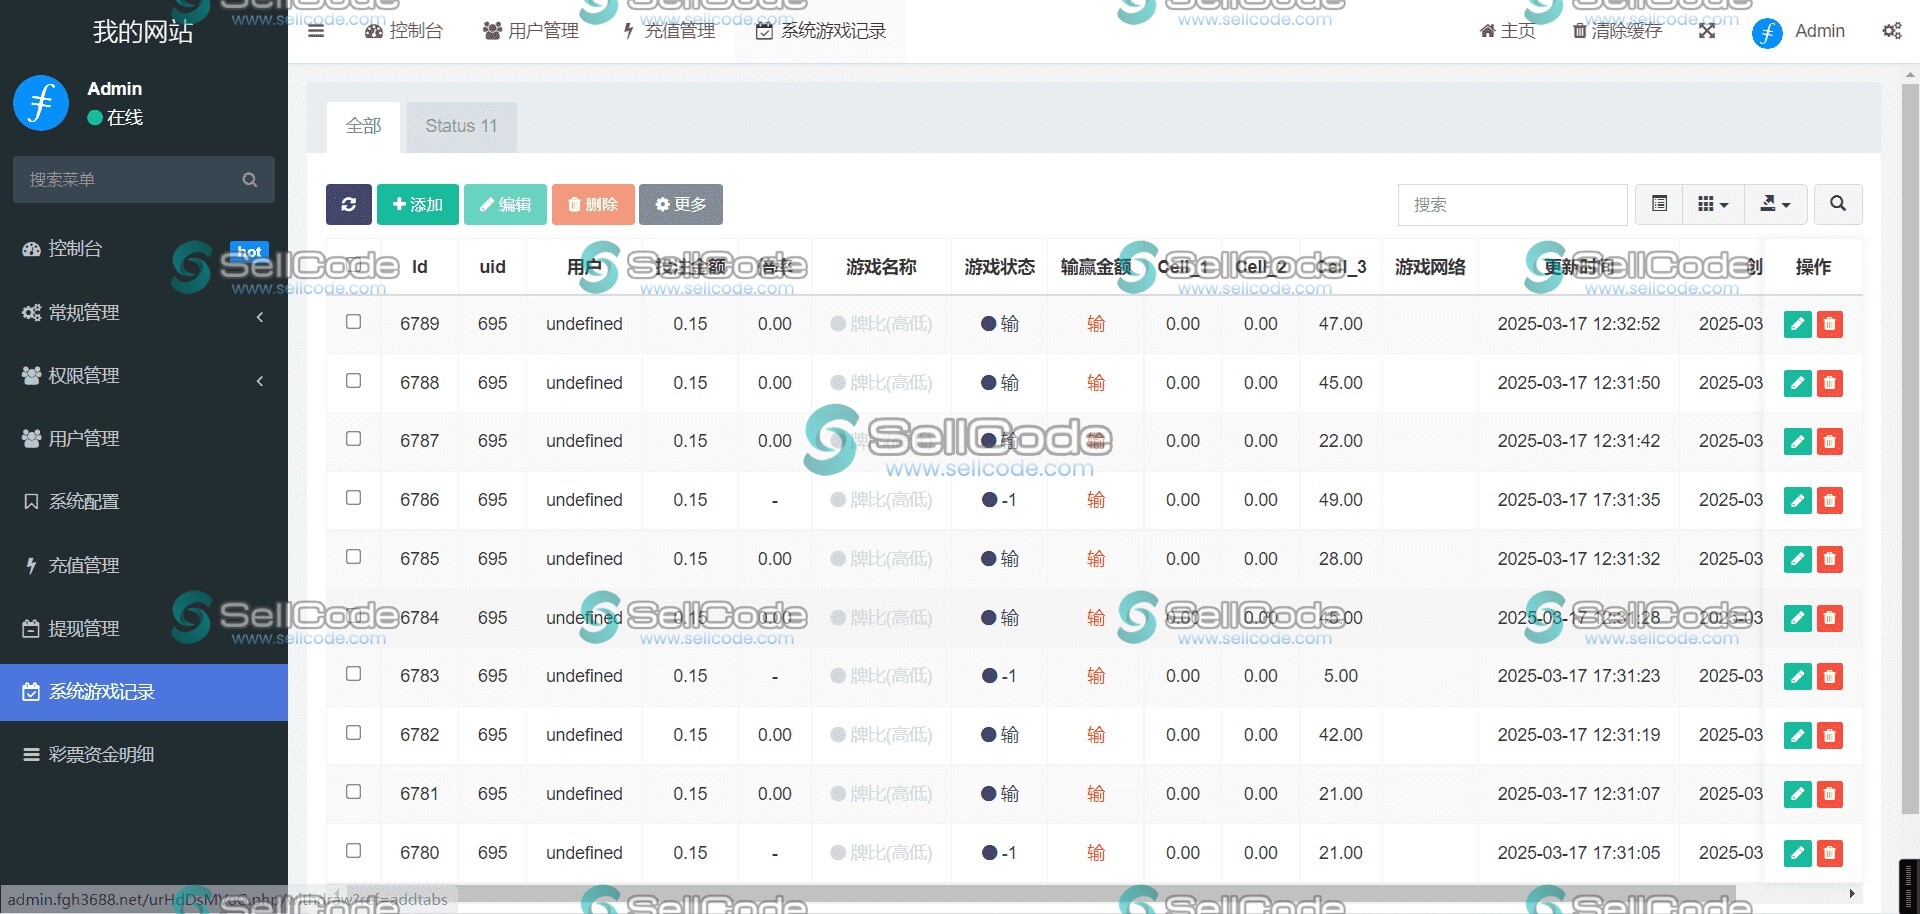
Task: Switch to the Status 11 tab
Action: click(x=461, y=126)
